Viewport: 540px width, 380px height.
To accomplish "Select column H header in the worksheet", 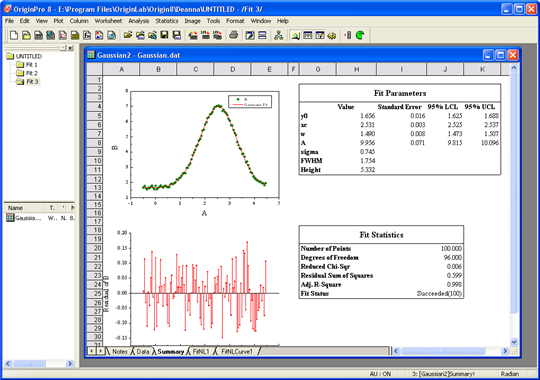I will click(x=356, y=69).
